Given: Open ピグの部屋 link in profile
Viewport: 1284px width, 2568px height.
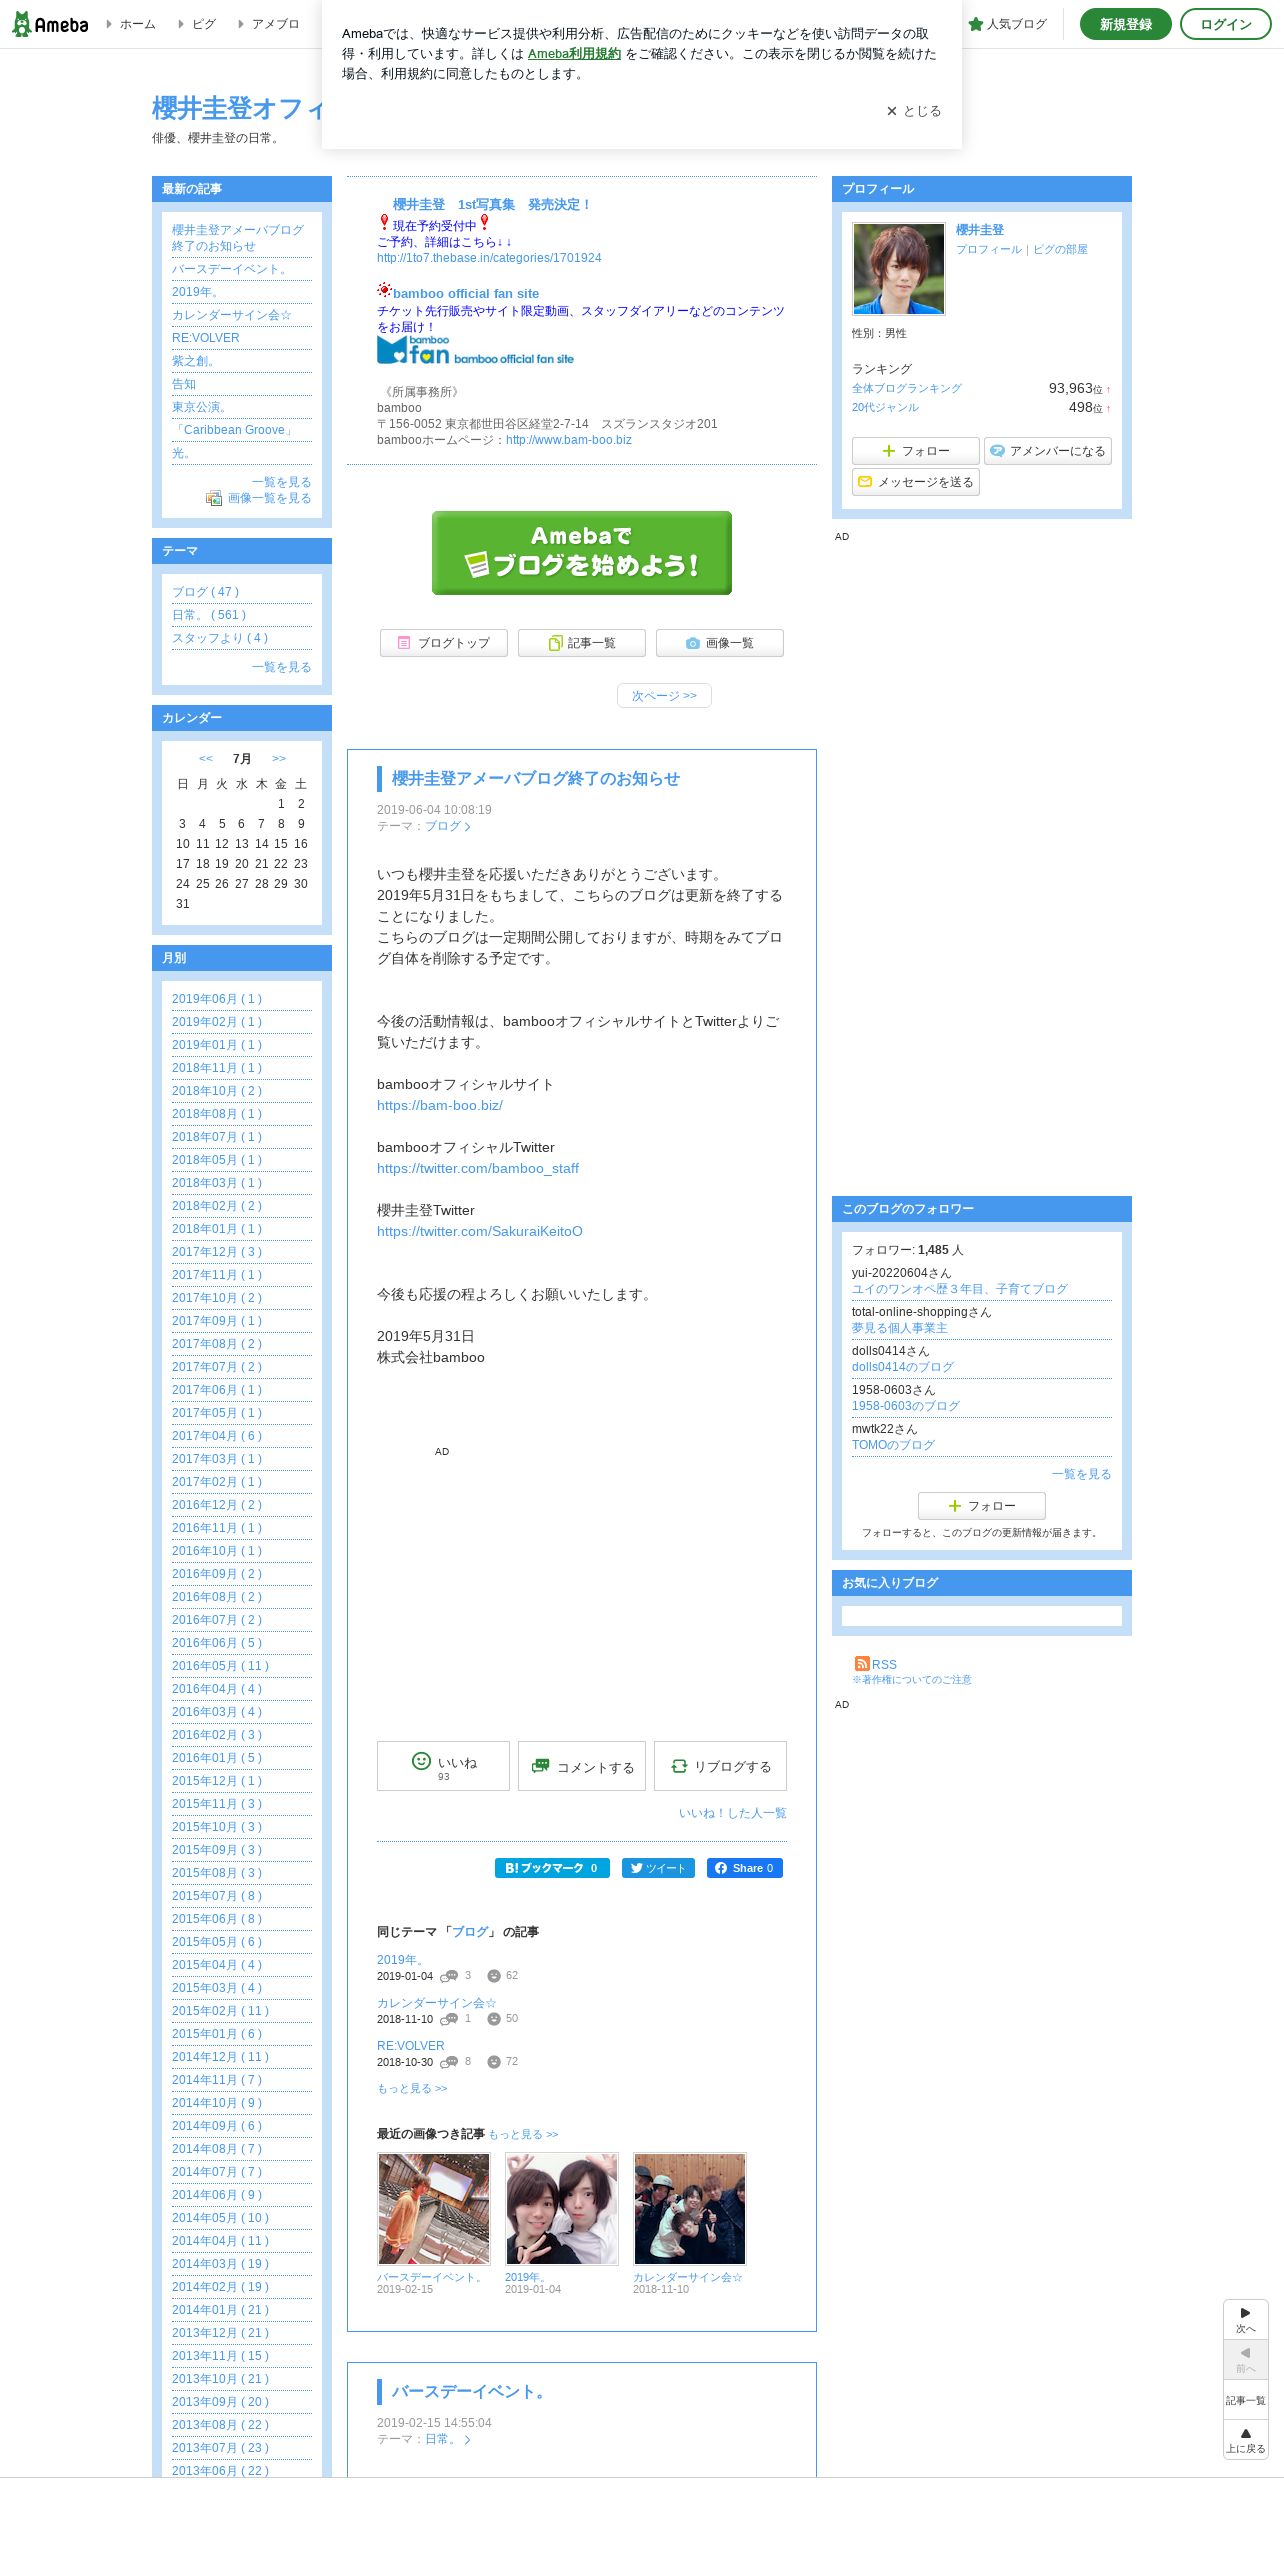Looking at the screenshot, I should (x=1060, y=249).
